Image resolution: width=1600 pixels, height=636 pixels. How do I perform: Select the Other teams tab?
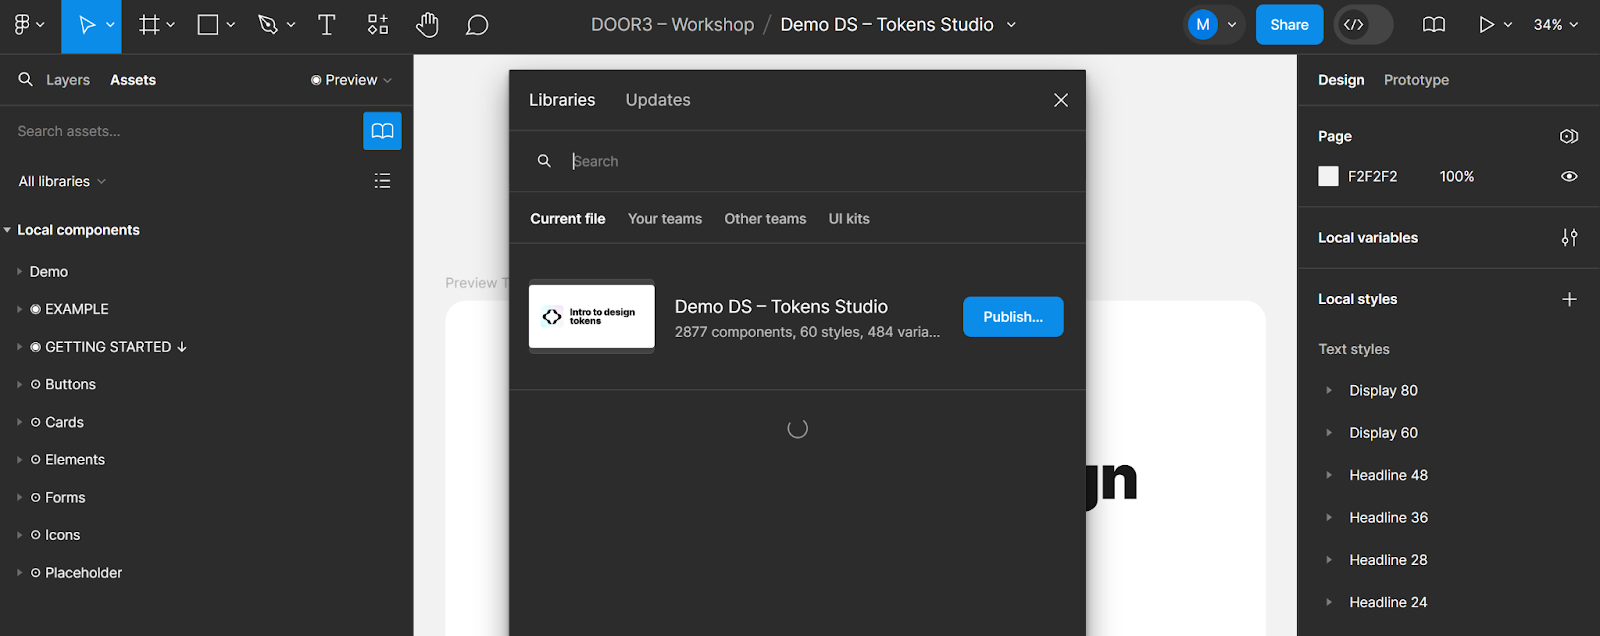click(765, 219)
